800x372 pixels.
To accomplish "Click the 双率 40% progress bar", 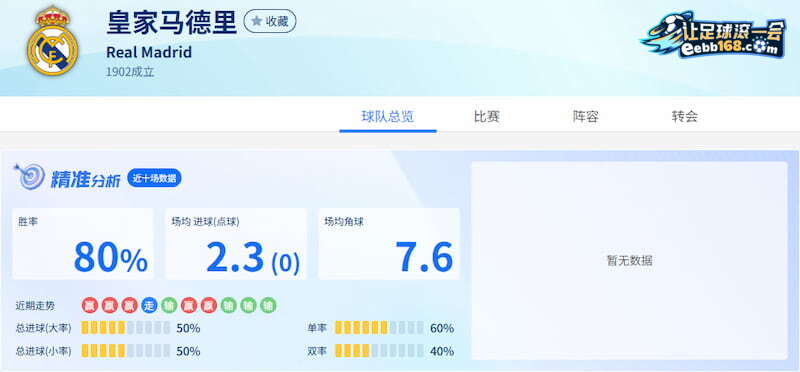I will coord(379,351).
